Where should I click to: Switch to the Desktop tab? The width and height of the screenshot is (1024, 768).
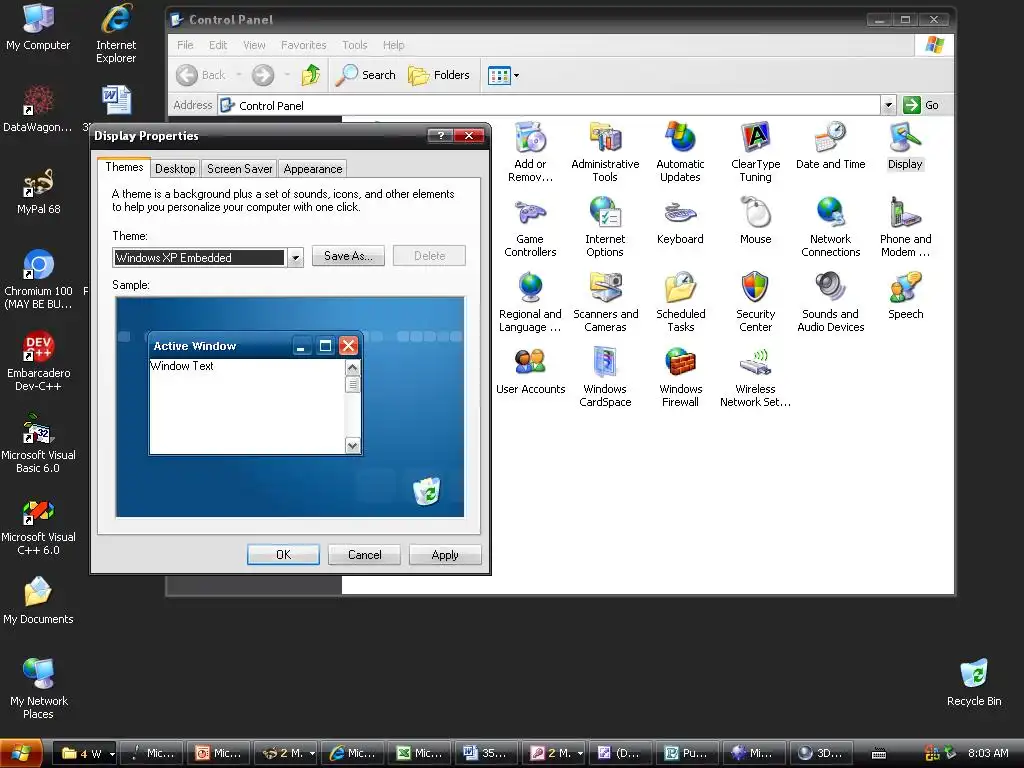click(175, 168)
